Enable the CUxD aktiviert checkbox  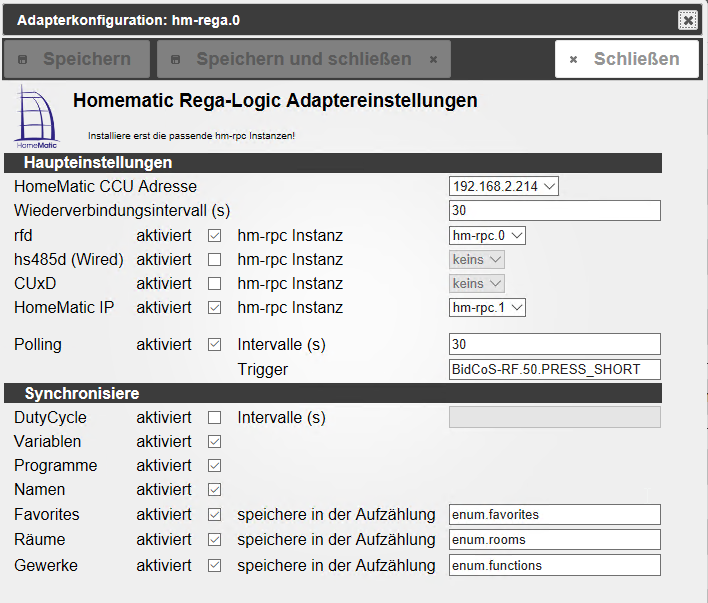pos(214,284)
